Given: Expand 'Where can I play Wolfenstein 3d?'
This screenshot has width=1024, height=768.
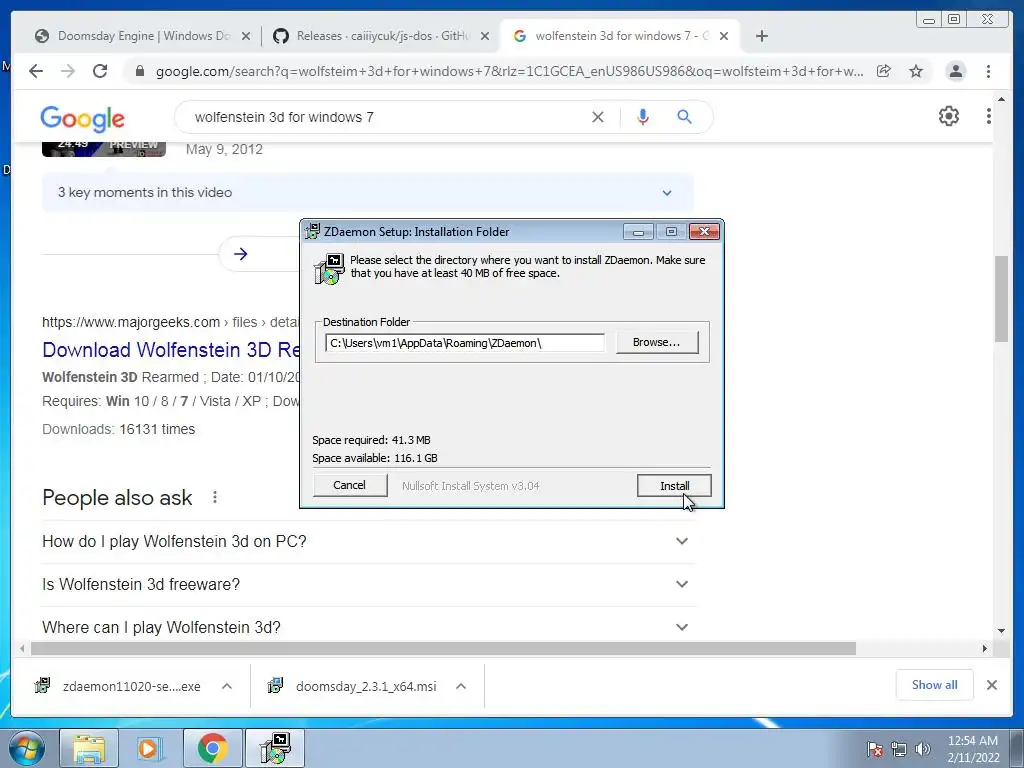Looking at the screenshot, I should pyautogui.click(x=367, y=628).
